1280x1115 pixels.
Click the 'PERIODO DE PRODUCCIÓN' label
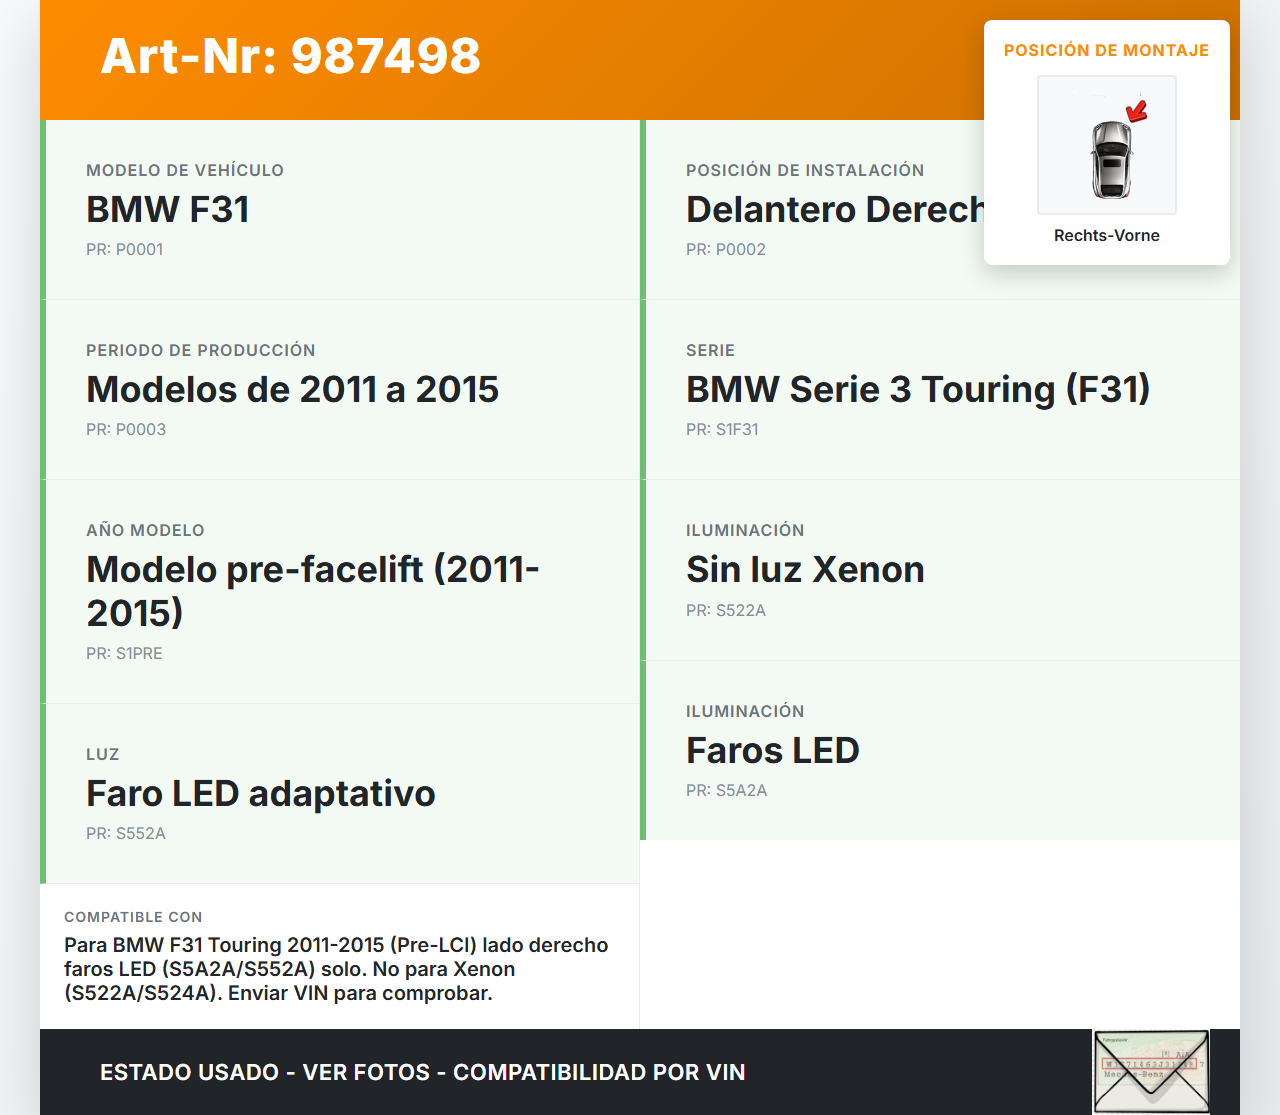point(201,350)
